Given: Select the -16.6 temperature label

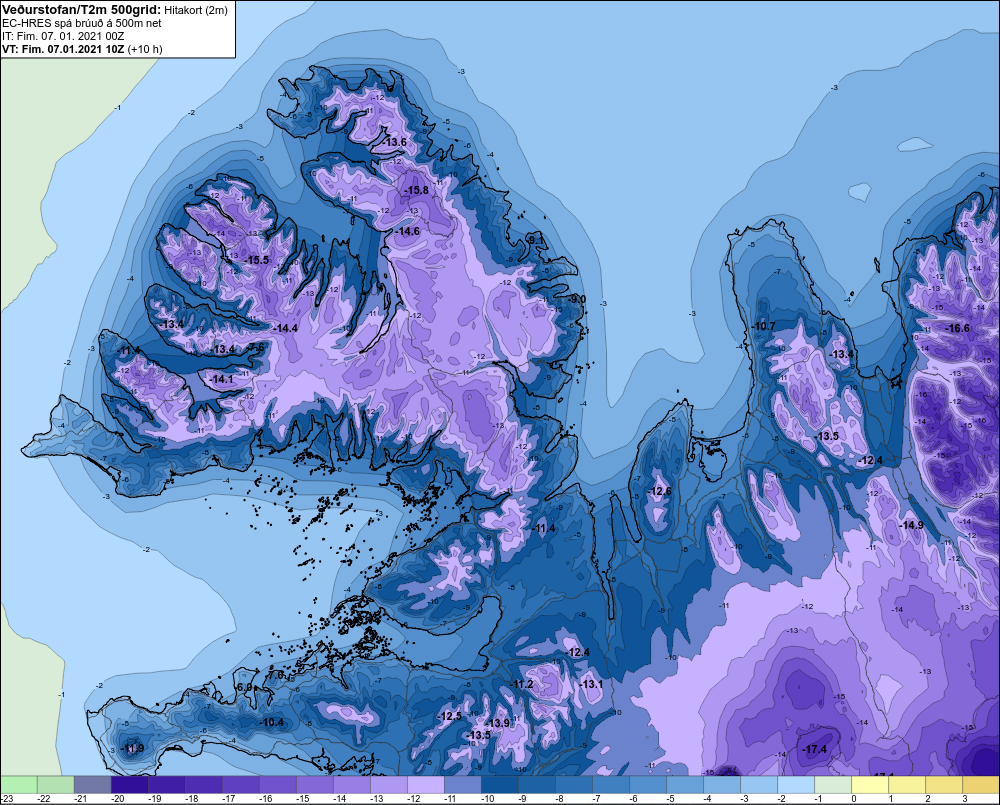Looking at the screenshot, I should point(957,328).
